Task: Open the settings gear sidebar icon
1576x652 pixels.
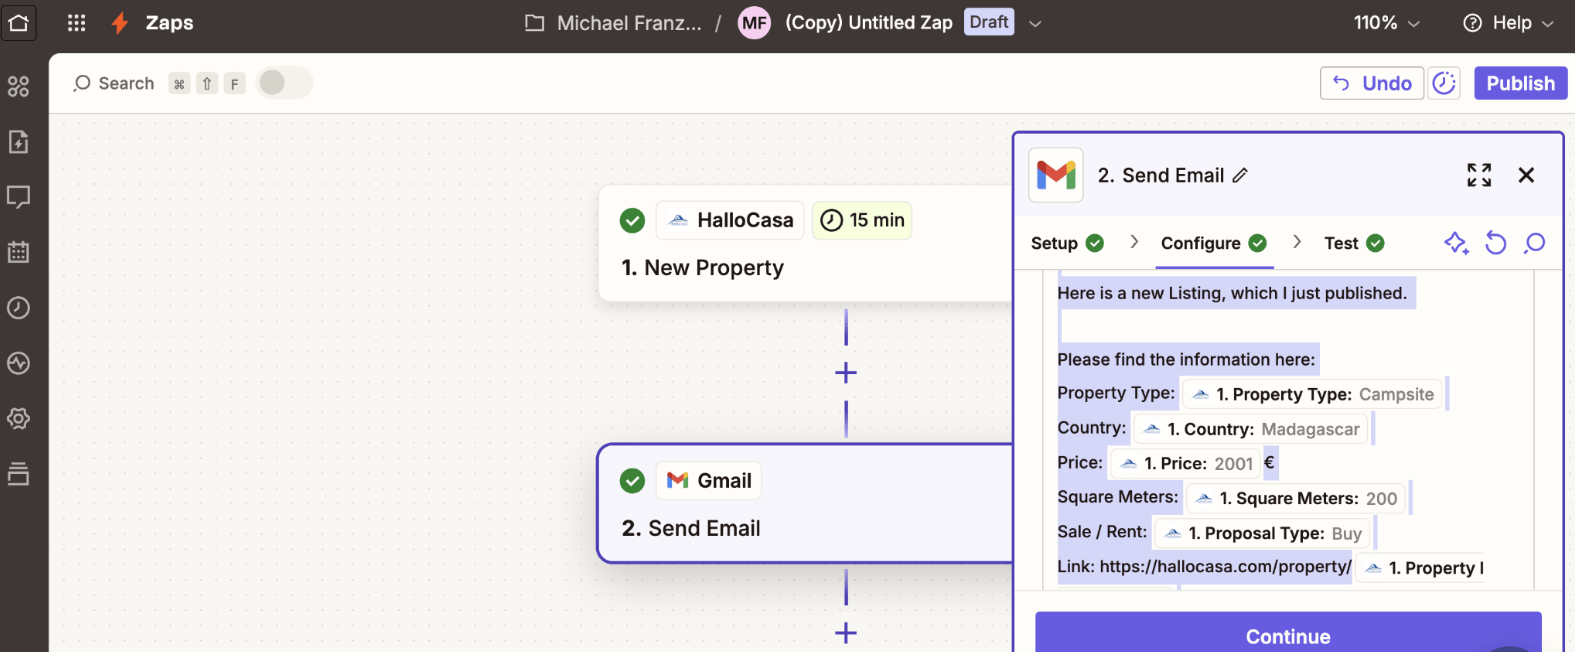Action: coord(19,418)
